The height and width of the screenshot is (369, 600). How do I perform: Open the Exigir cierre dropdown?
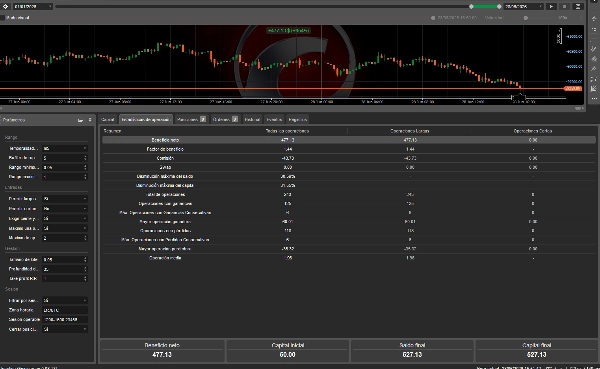pos(65,219)
